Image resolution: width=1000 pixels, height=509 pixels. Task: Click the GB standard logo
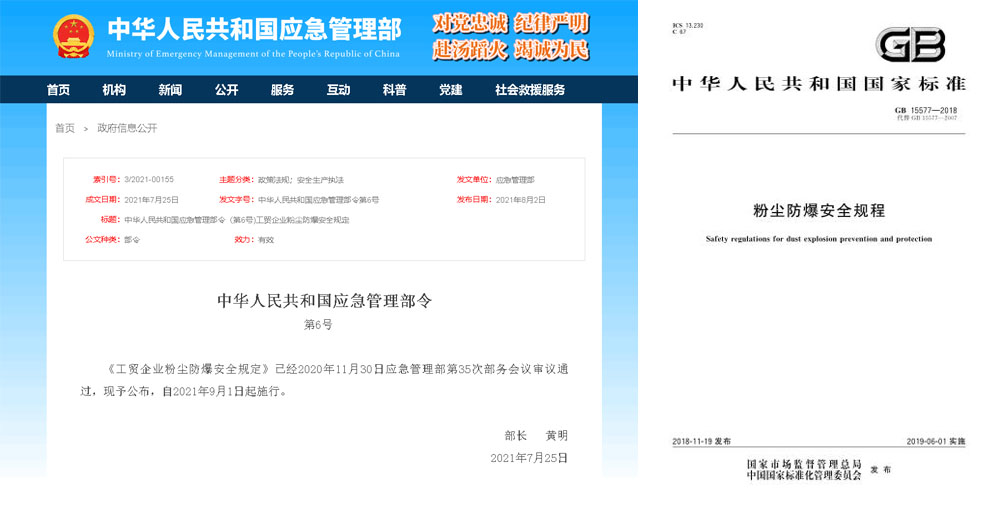pos(910,45)
